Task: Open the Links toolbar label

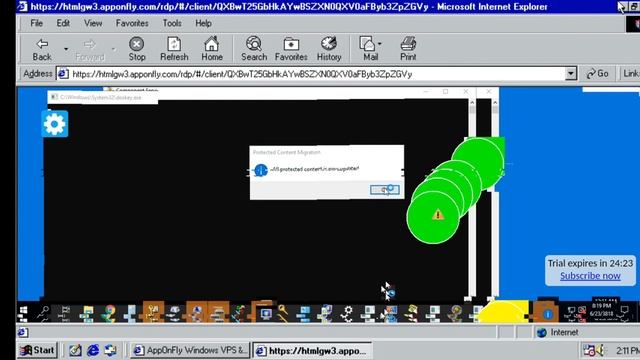Action: coord(631,74)
